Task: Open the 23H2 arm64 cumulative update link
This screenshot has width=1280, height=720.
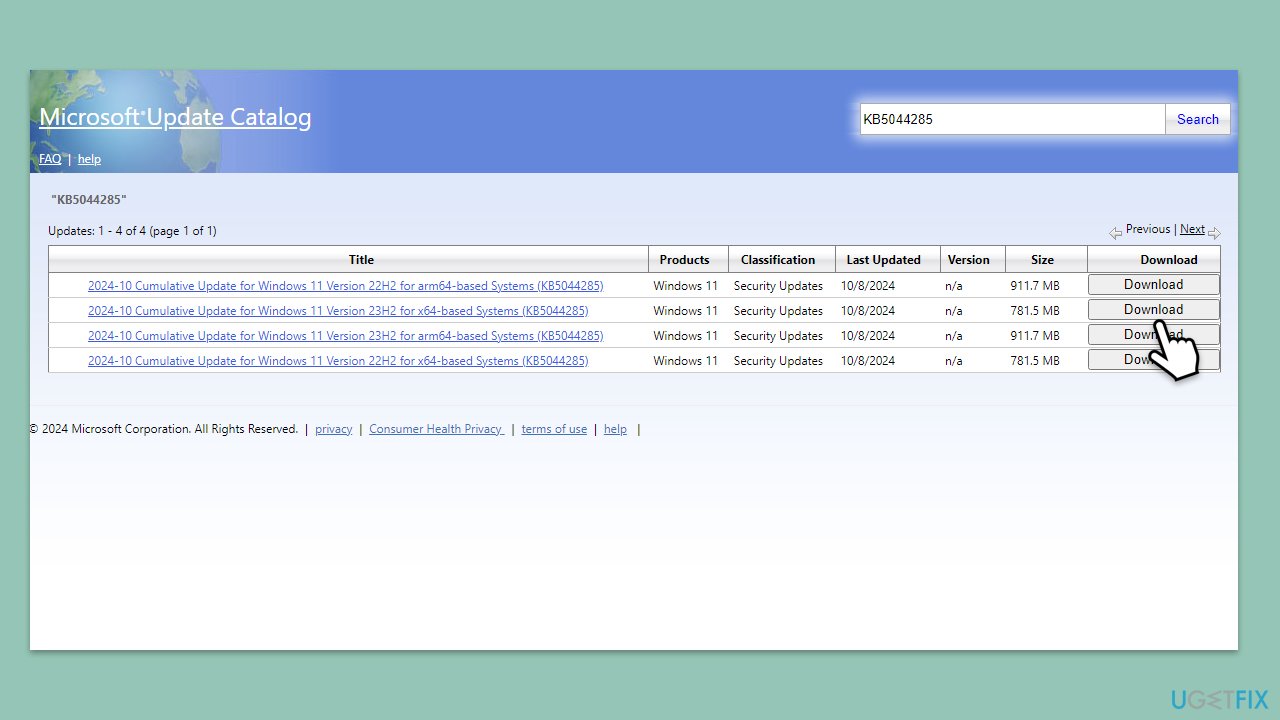Action: coord(345,336)
